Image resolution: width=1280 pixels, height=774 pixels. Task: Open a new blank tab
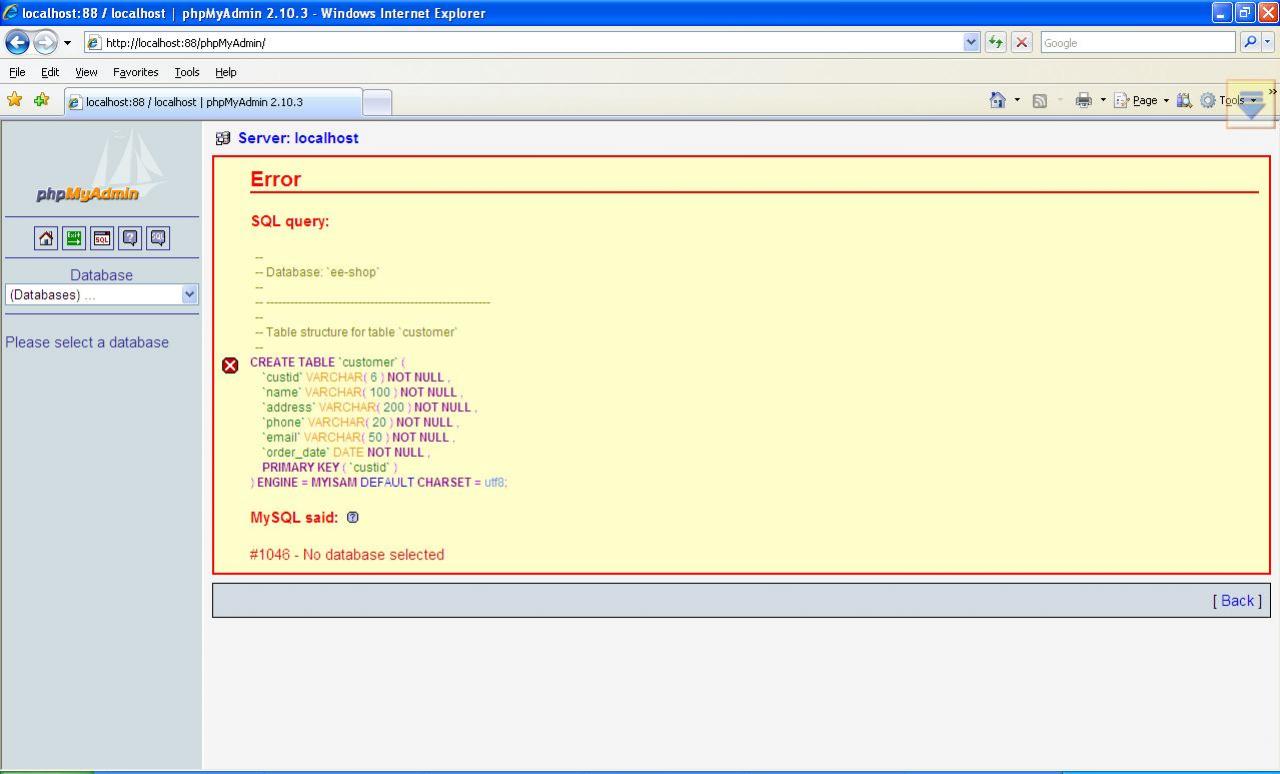point(377,102)
